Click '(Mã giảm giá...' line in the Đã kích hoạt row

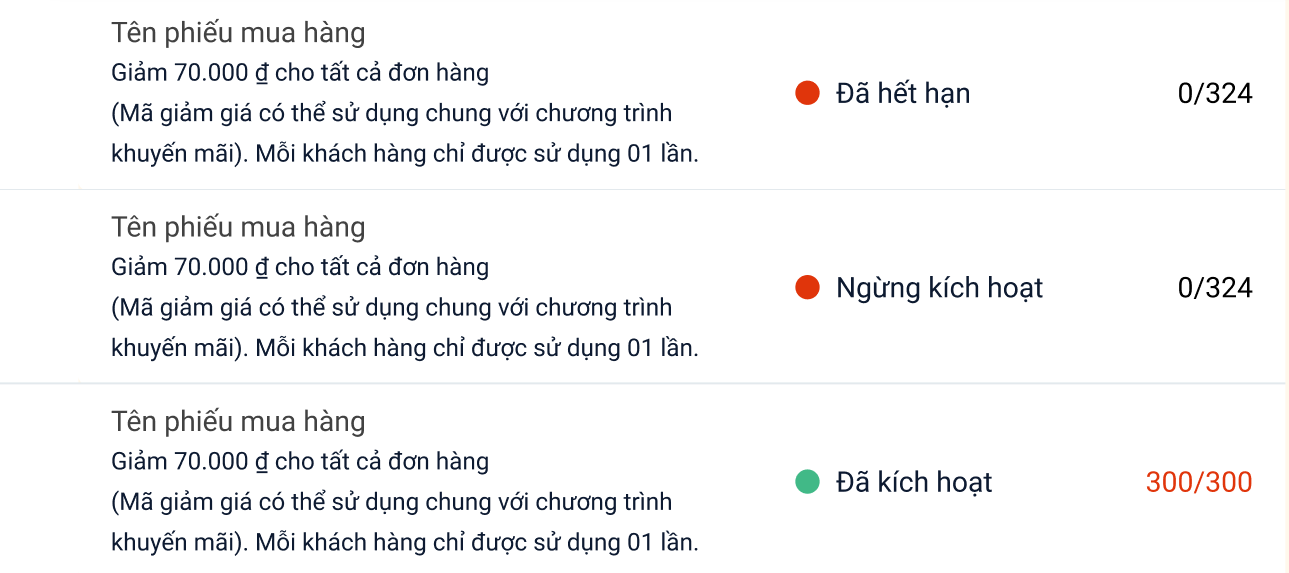point(391,502)
